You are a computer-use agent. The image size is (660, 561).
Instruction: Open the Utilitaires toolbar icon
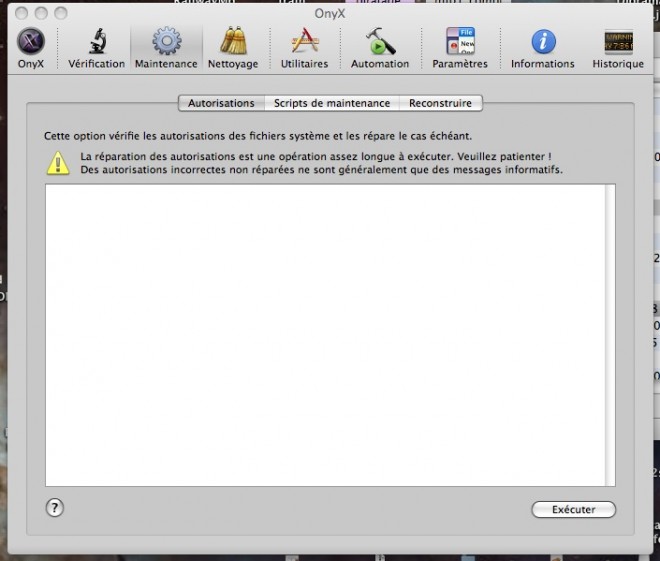pyautogui.click(x=305, y=41)
